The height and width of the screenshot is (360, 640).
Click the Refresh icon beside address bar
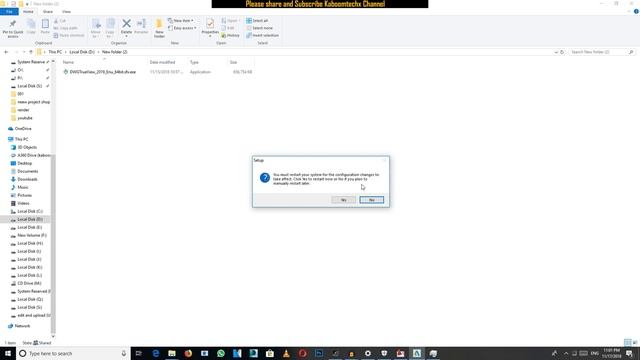(x=562, y=52)
